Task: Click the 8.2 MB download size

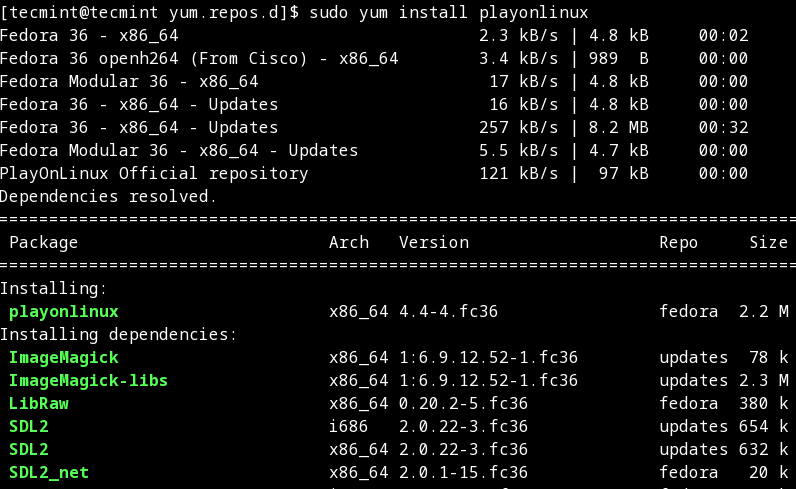Action: pos(618,127)
